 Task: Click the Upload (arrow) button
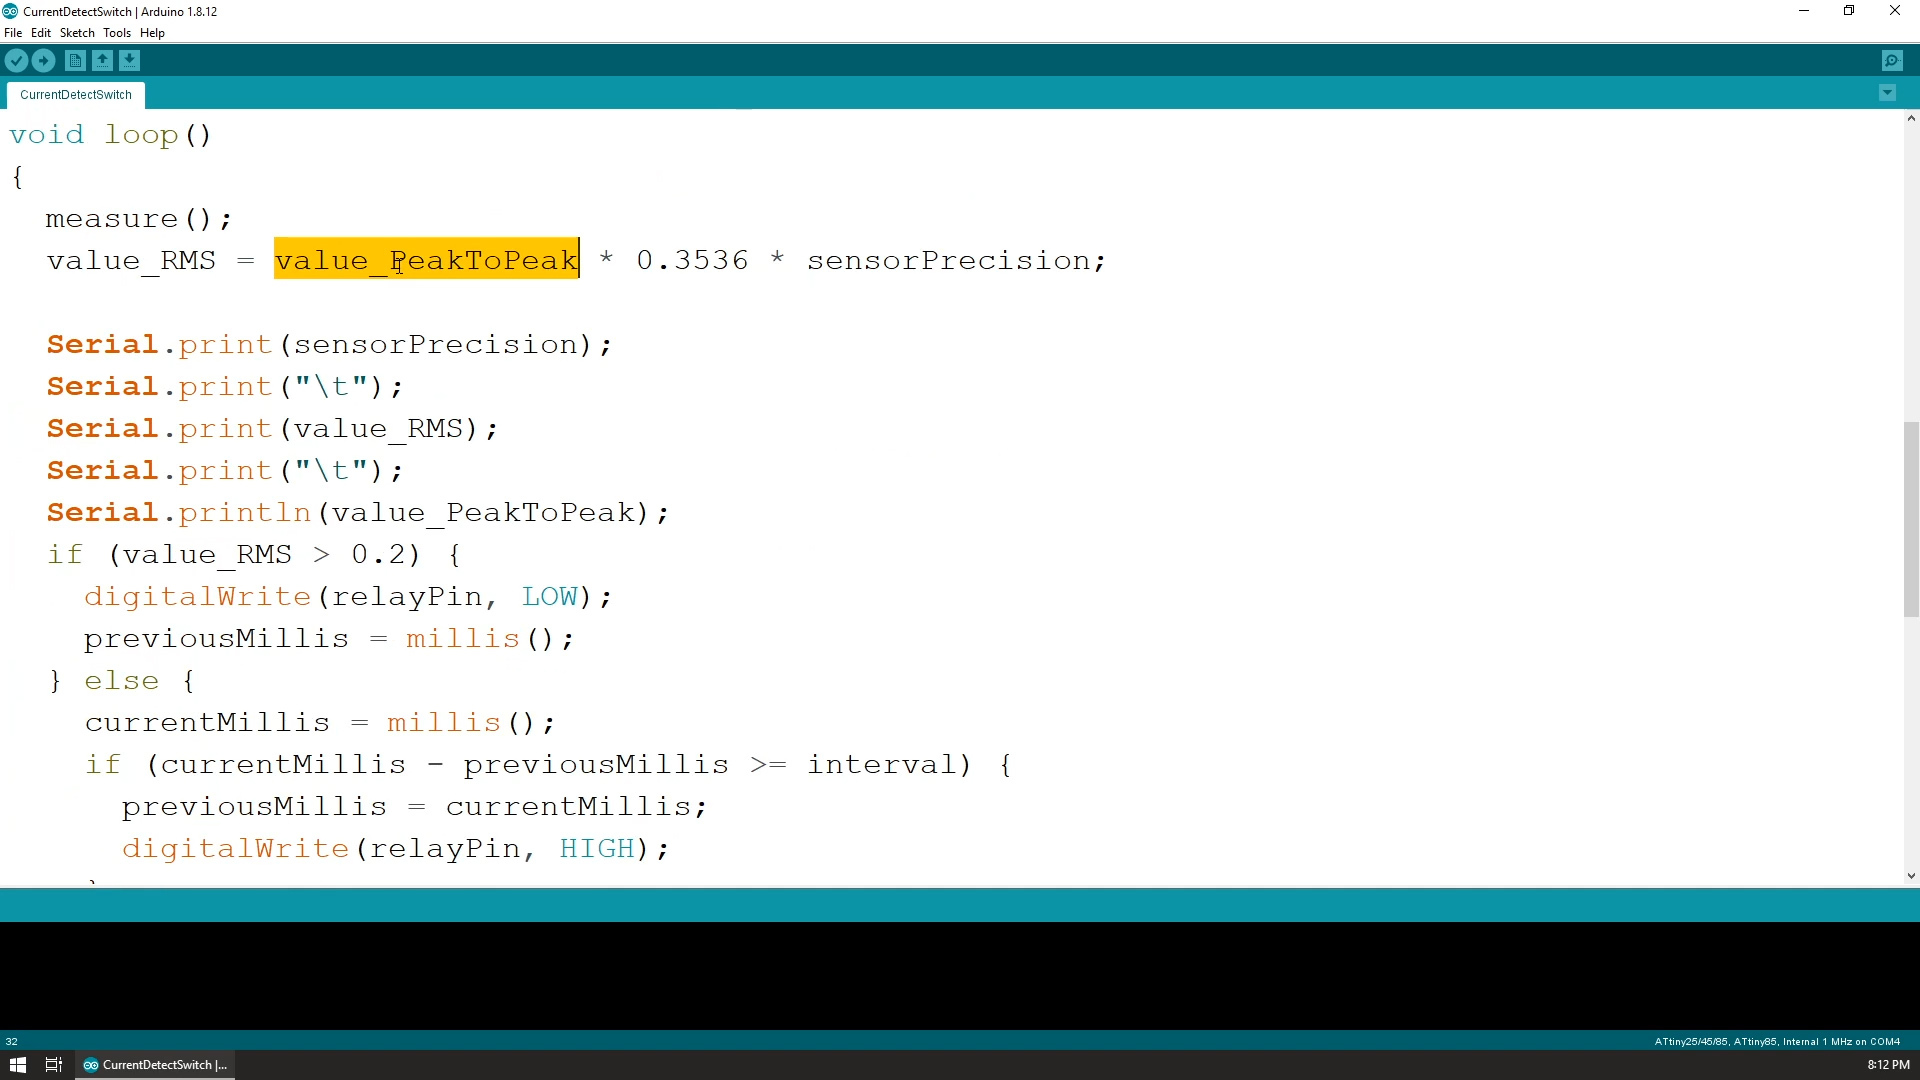click(x=44, y=59)
